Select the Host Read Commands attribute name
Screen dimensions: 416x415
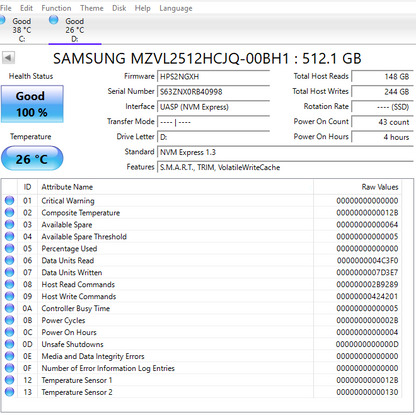point(78,284)
